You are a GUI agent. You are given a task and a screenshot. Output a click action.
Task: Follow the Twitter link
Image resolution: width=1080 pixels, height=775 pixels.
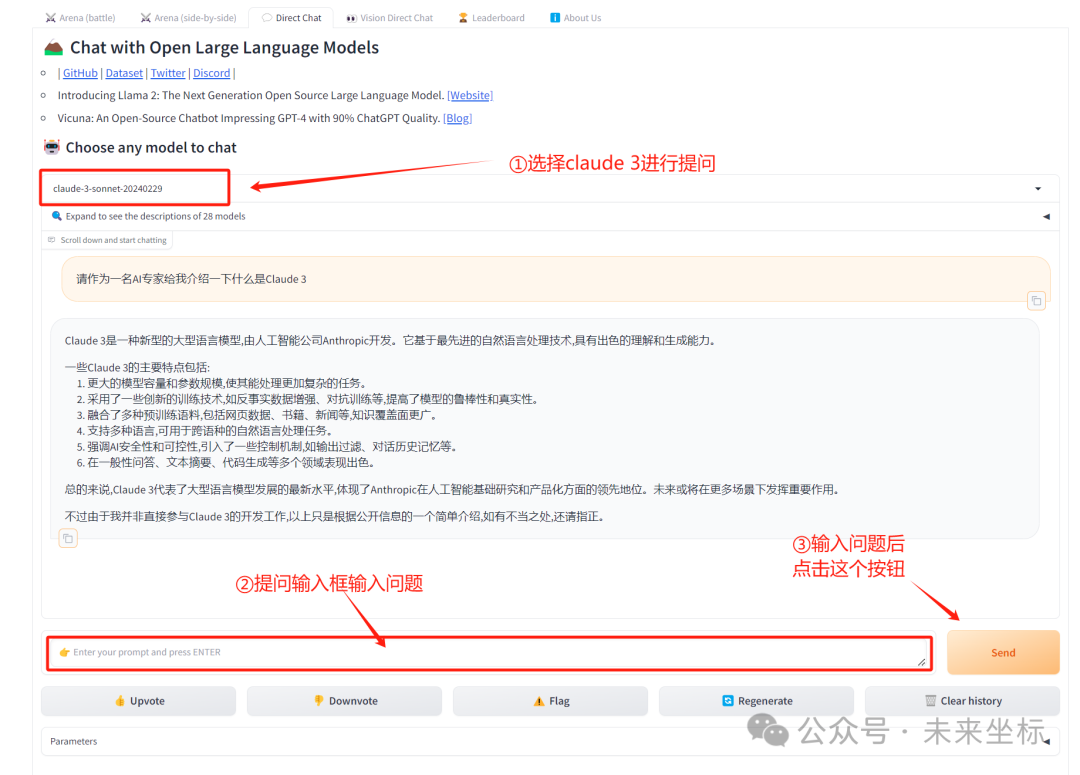point(168,73)
